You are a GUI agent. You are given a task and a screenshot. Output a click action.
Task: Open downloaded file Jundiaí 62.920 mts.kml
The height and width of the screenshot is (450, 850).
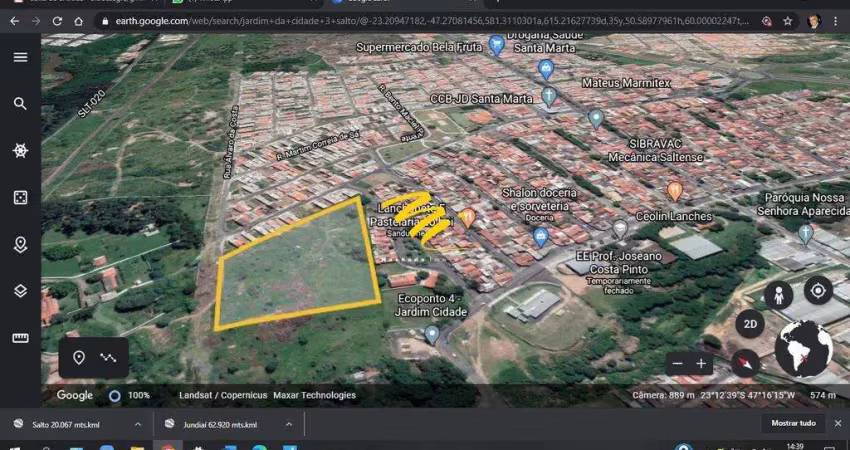click(220, 425)
